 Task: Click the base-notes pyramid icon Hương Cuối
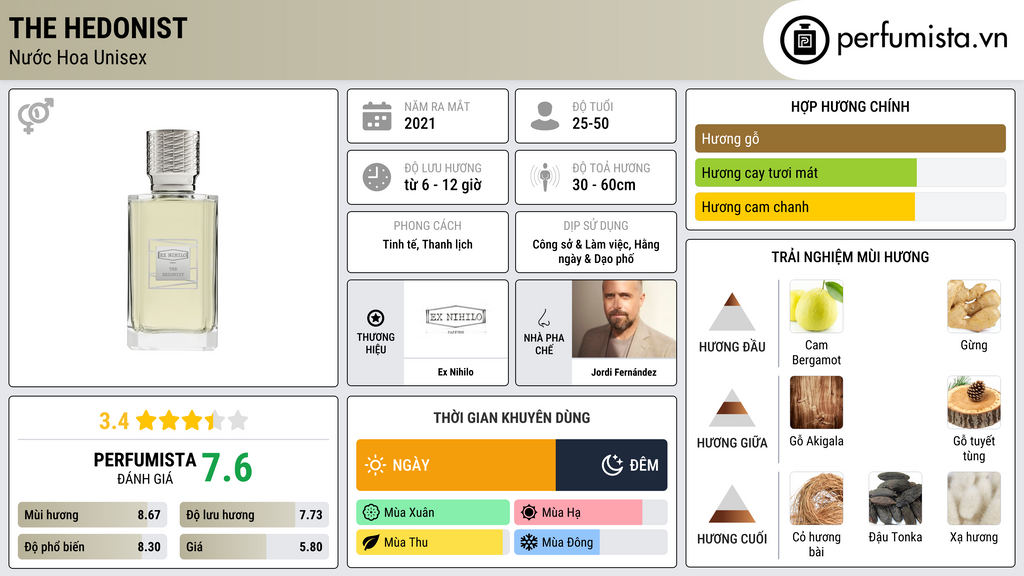coord(732,504)
